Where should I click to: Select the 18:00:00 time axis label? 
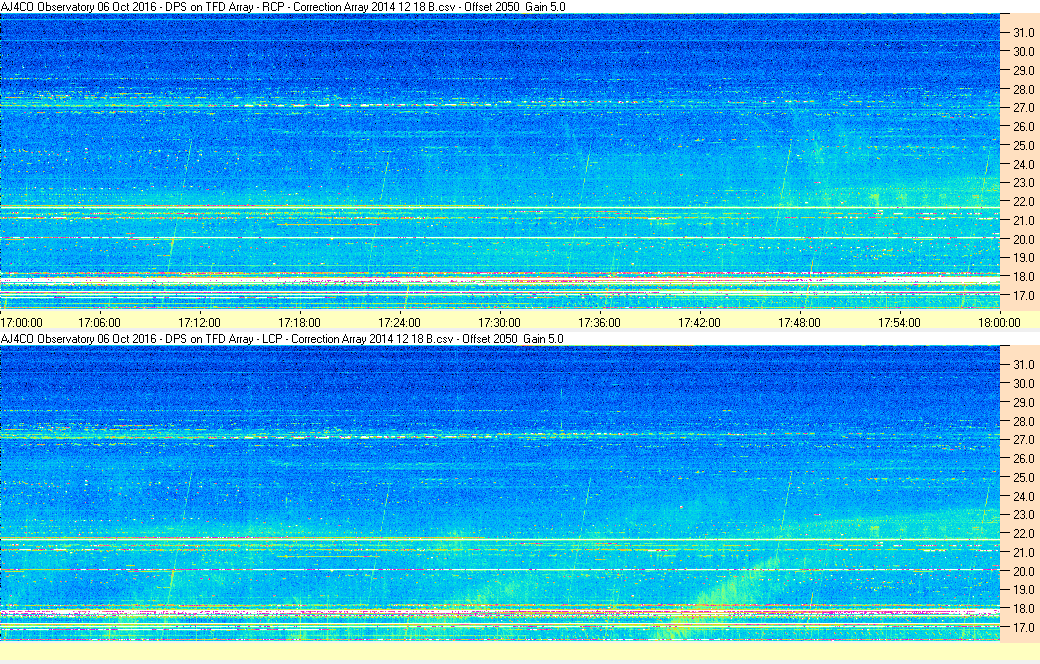click(1000, 322)
